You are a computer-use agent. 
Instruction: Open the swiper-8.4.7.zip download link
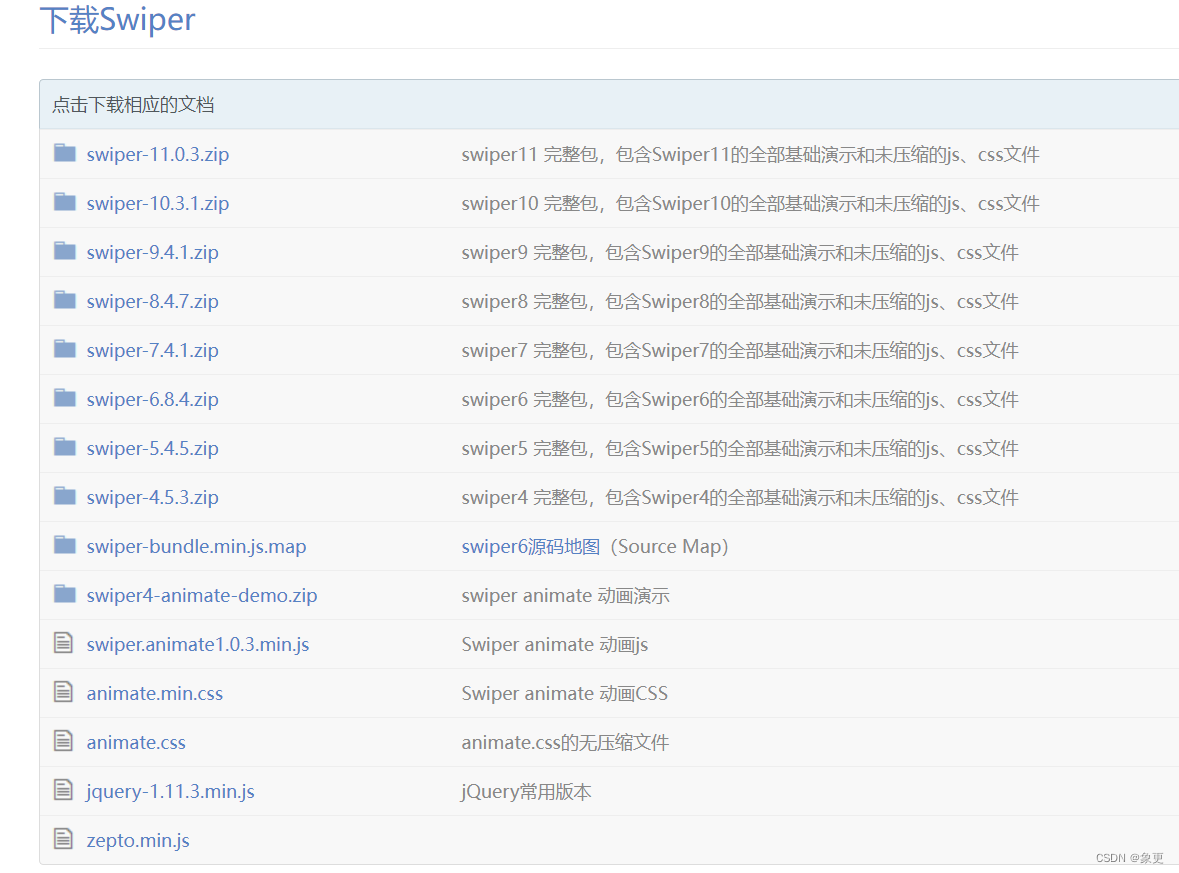tap(153, 302)
